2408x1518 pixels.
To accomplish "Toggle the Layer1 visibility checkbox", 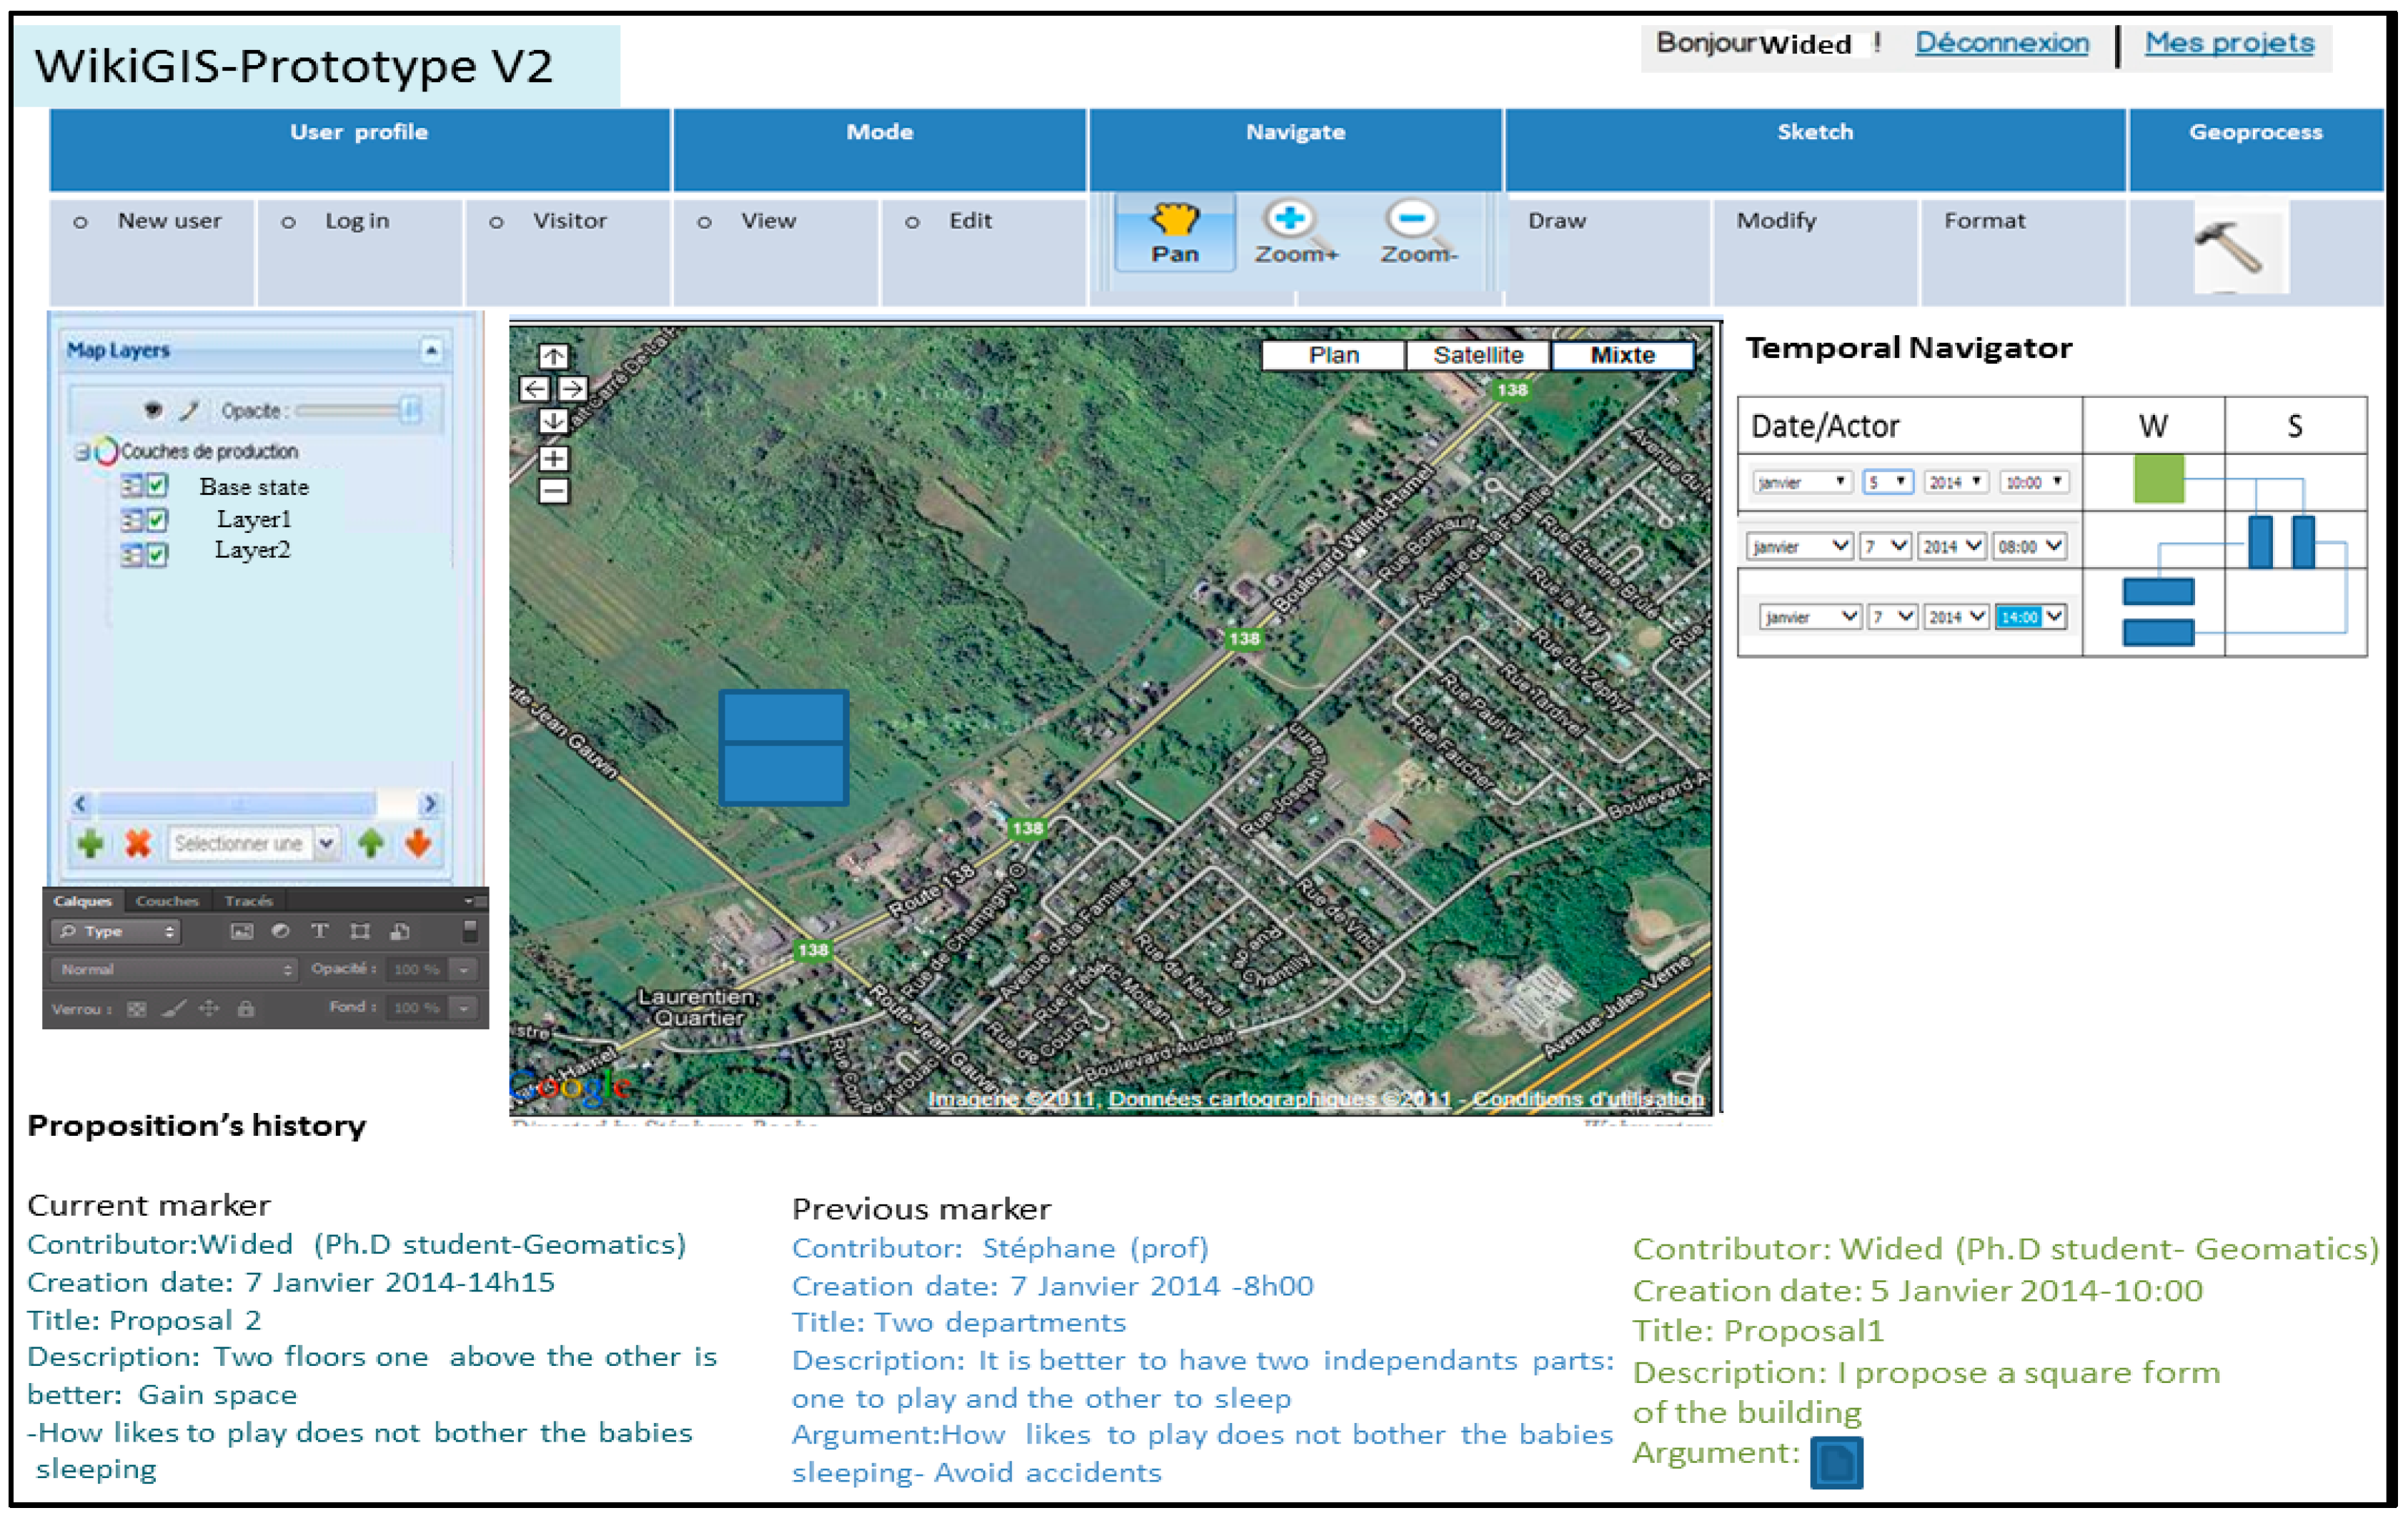I will (158, 520).
